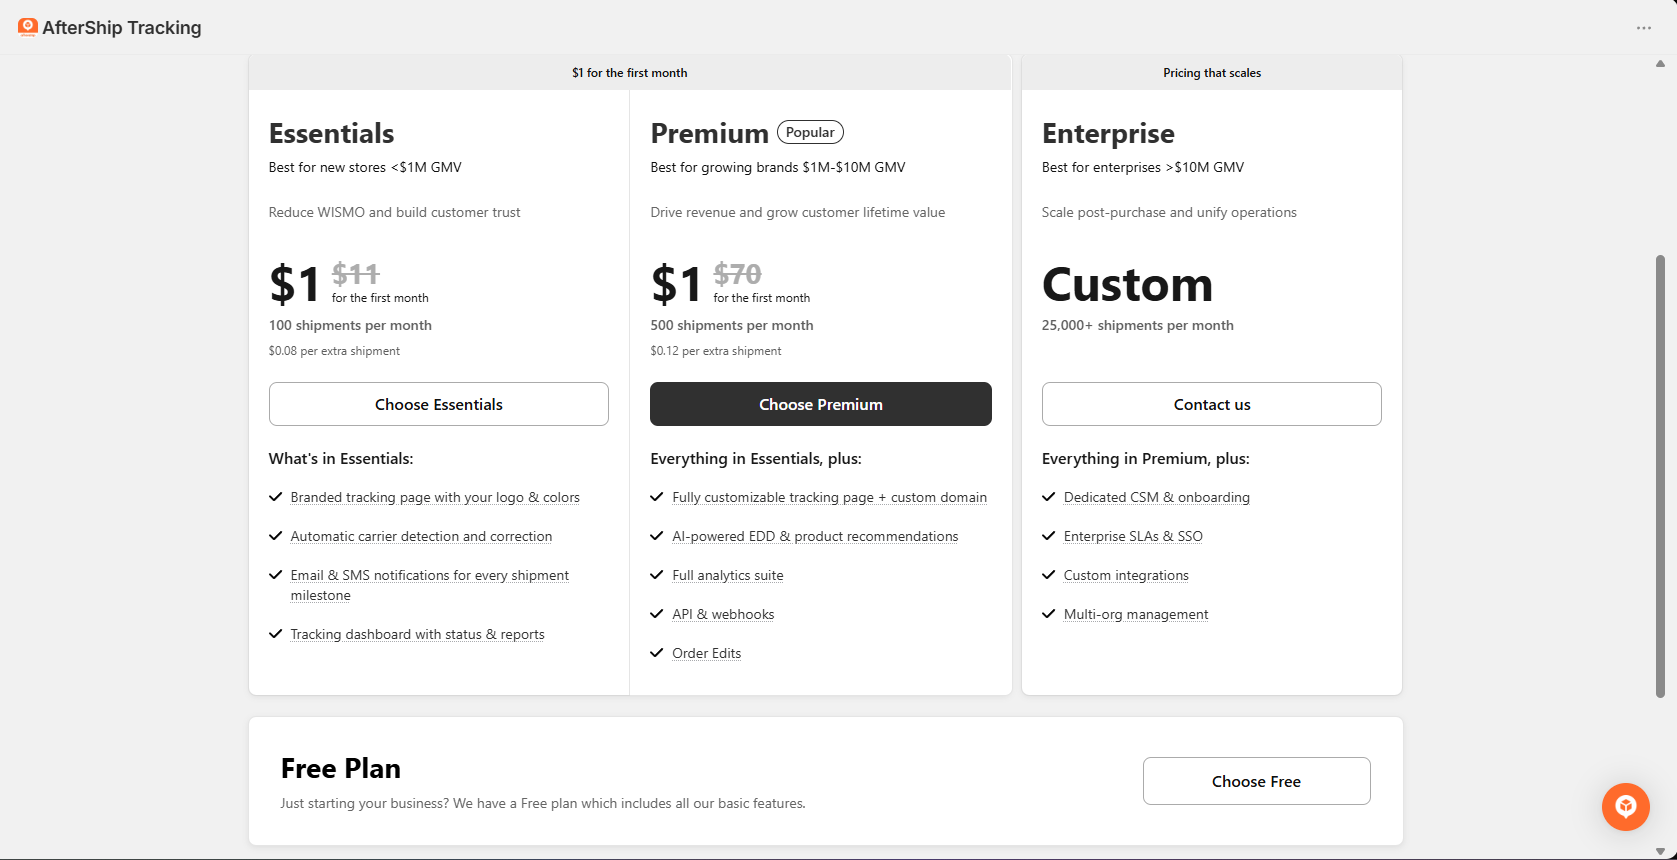Click the vertical page scrollbar thumb

point(1660,476)
